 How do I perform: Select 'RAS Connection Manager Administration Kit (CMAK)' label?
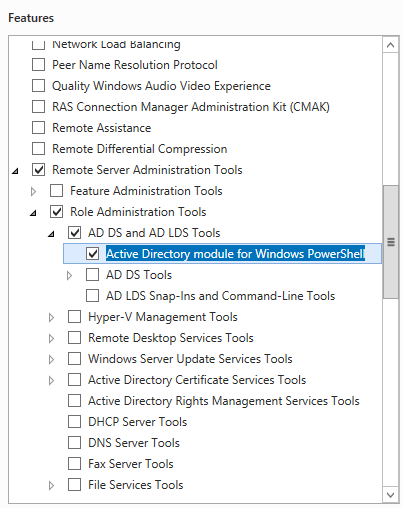tap(191, 107)
